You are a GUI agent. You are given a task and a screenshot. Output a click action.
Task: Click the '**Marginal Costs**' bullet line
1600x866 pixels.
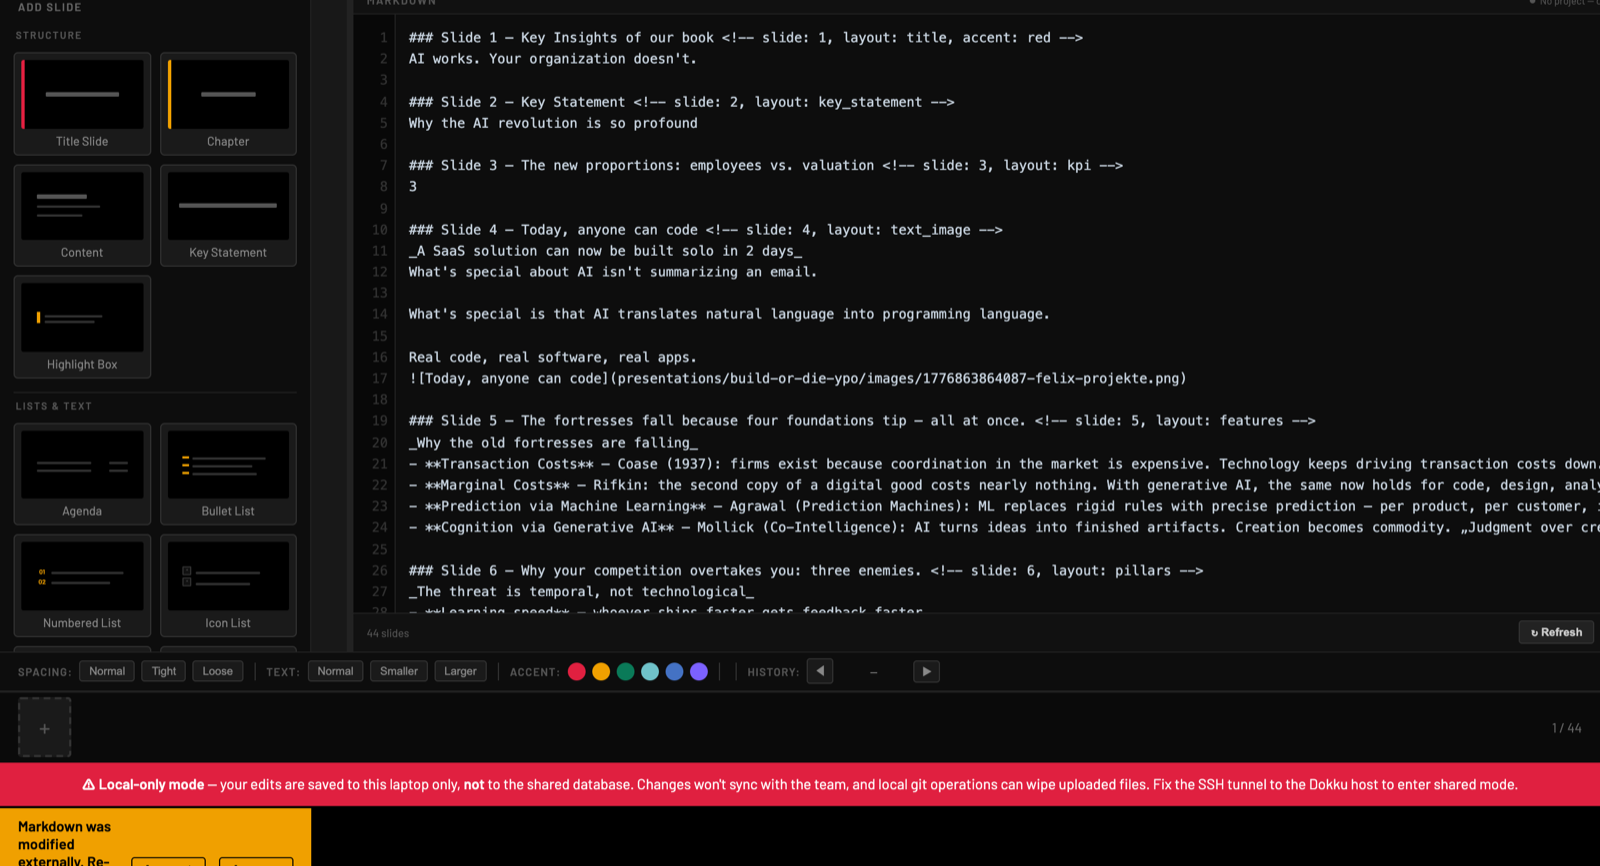pos(1003,485)
